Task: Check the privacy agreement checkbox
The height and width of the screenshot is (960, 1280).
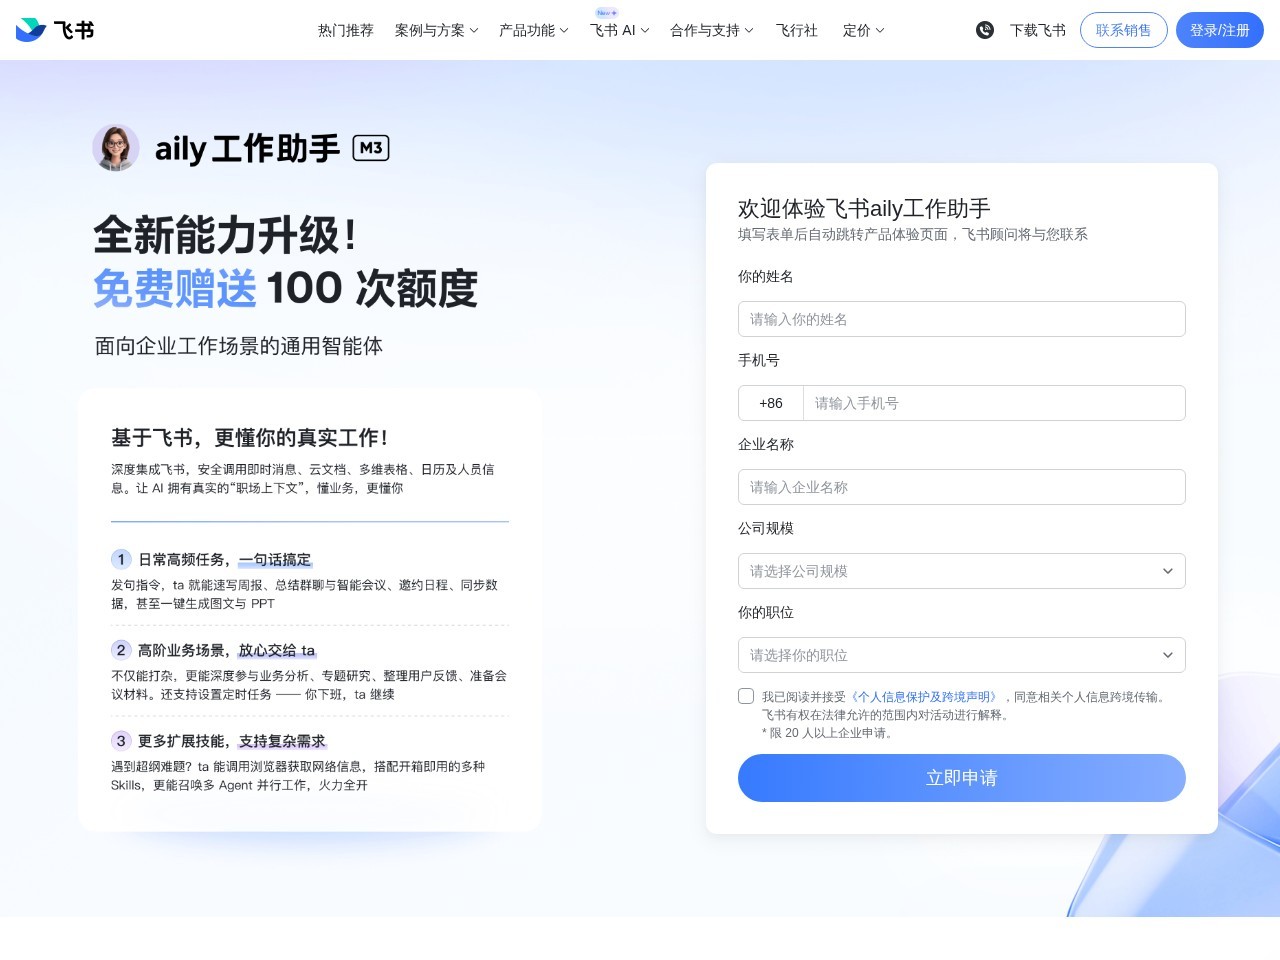Action: click(746, 696)
